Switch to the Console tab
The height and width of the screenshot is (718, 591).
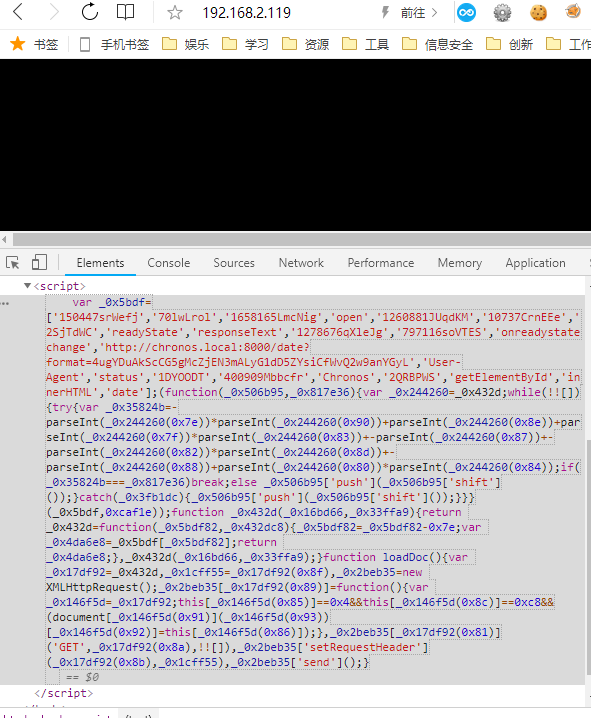(168, 263)
